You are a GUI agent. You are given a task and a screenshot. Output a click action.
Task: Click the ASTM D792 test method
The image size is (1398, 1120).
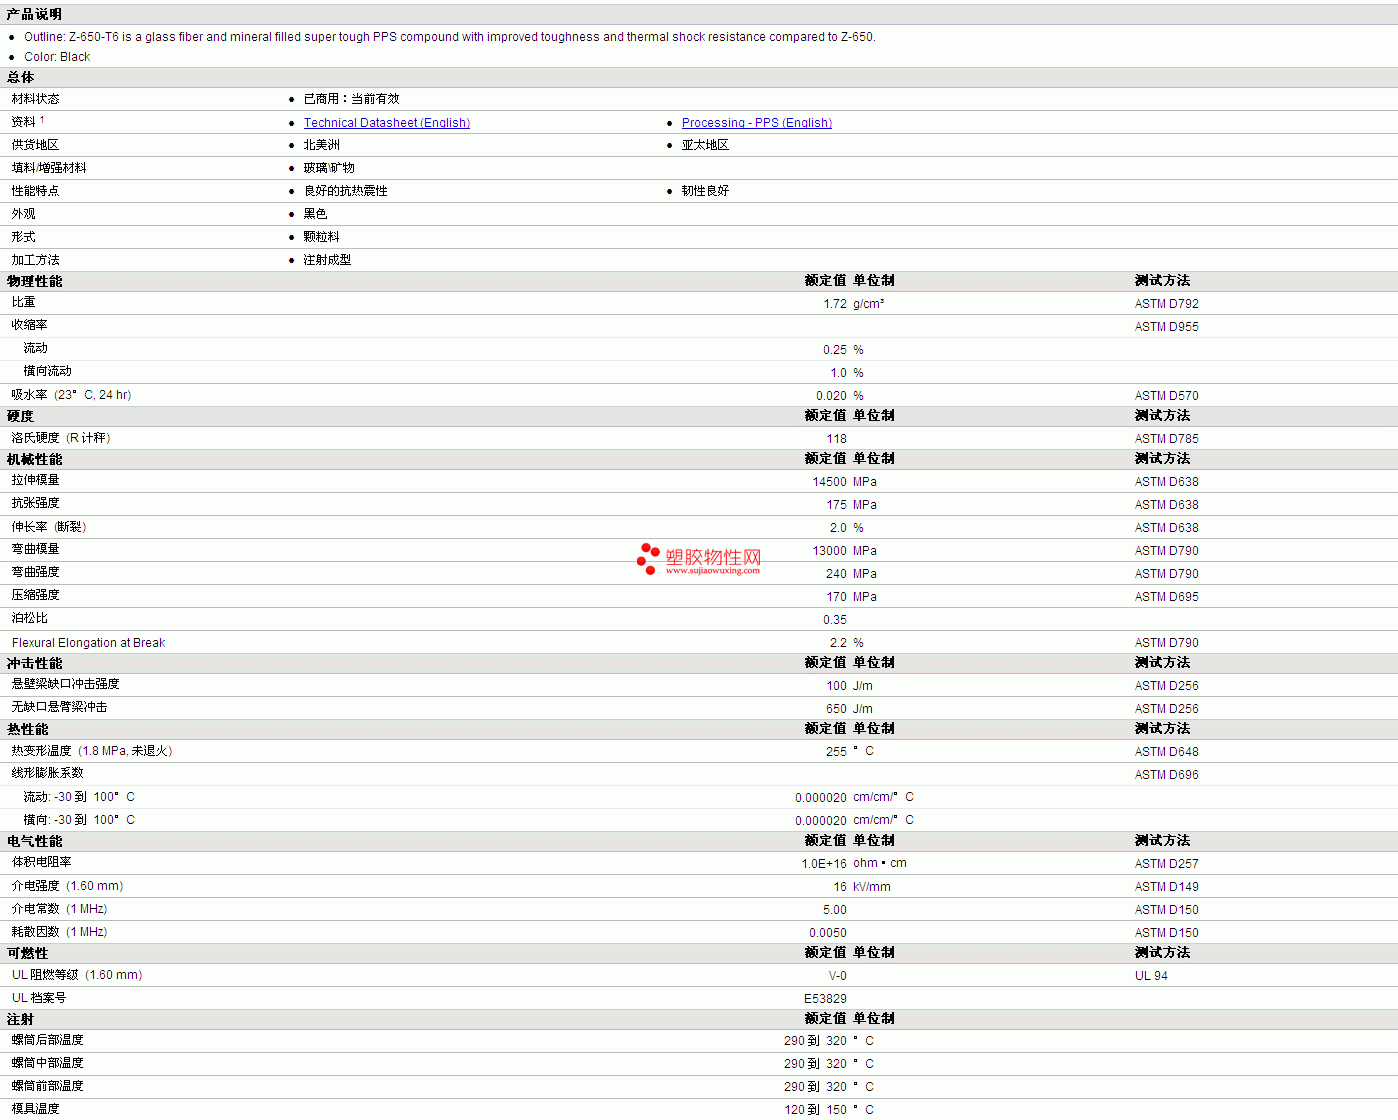[x=1167, y=304]
